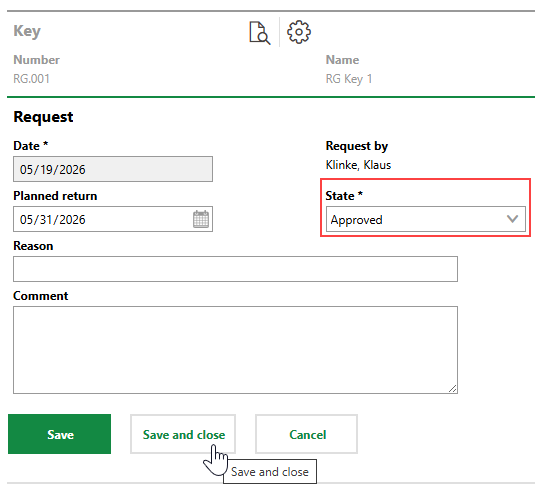Expand the State dropdown arrow
This screenshot has width=535, height=493.
pyautogui.click(x=512, y=219)
